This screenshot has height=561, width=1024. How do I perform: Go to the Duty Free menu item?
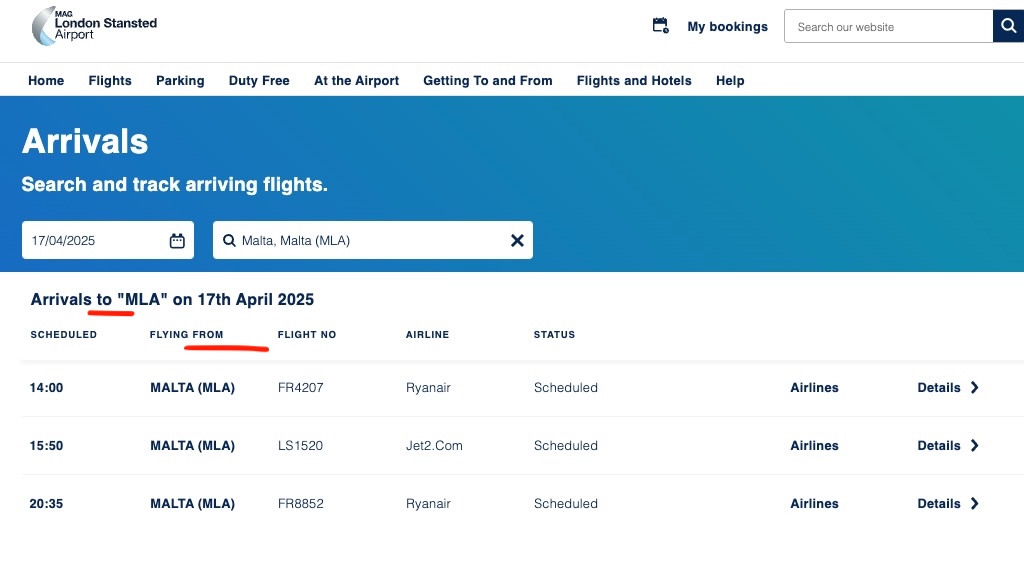[x=259, y=80]
